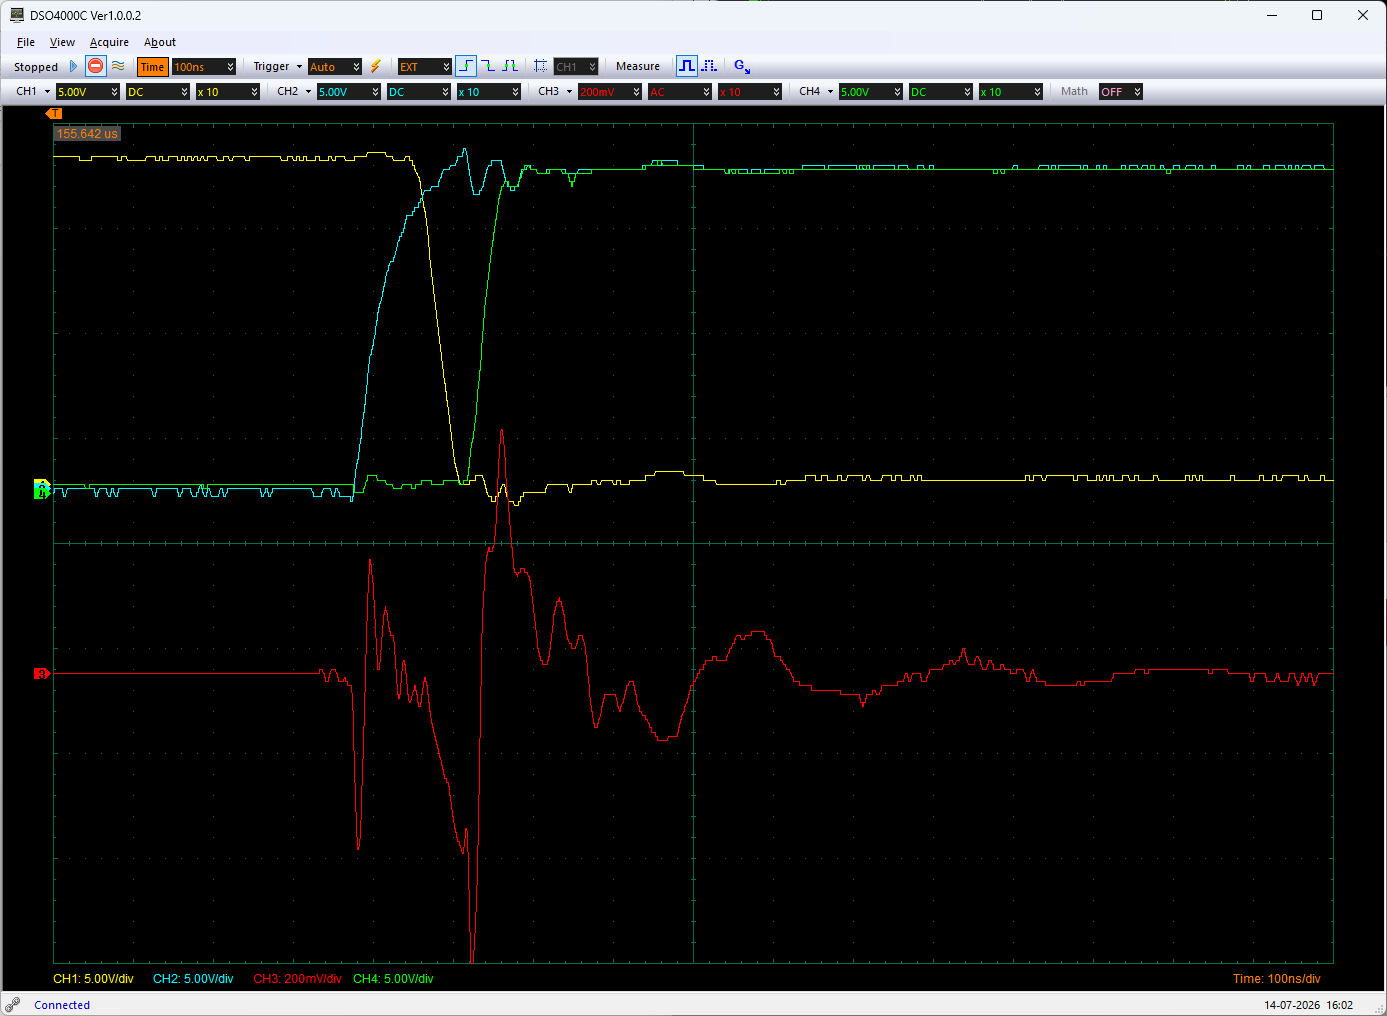Viewport: 1387px width, 1016px height.
Task: Open the EXT trigger source dropdown
Action: 425,67
